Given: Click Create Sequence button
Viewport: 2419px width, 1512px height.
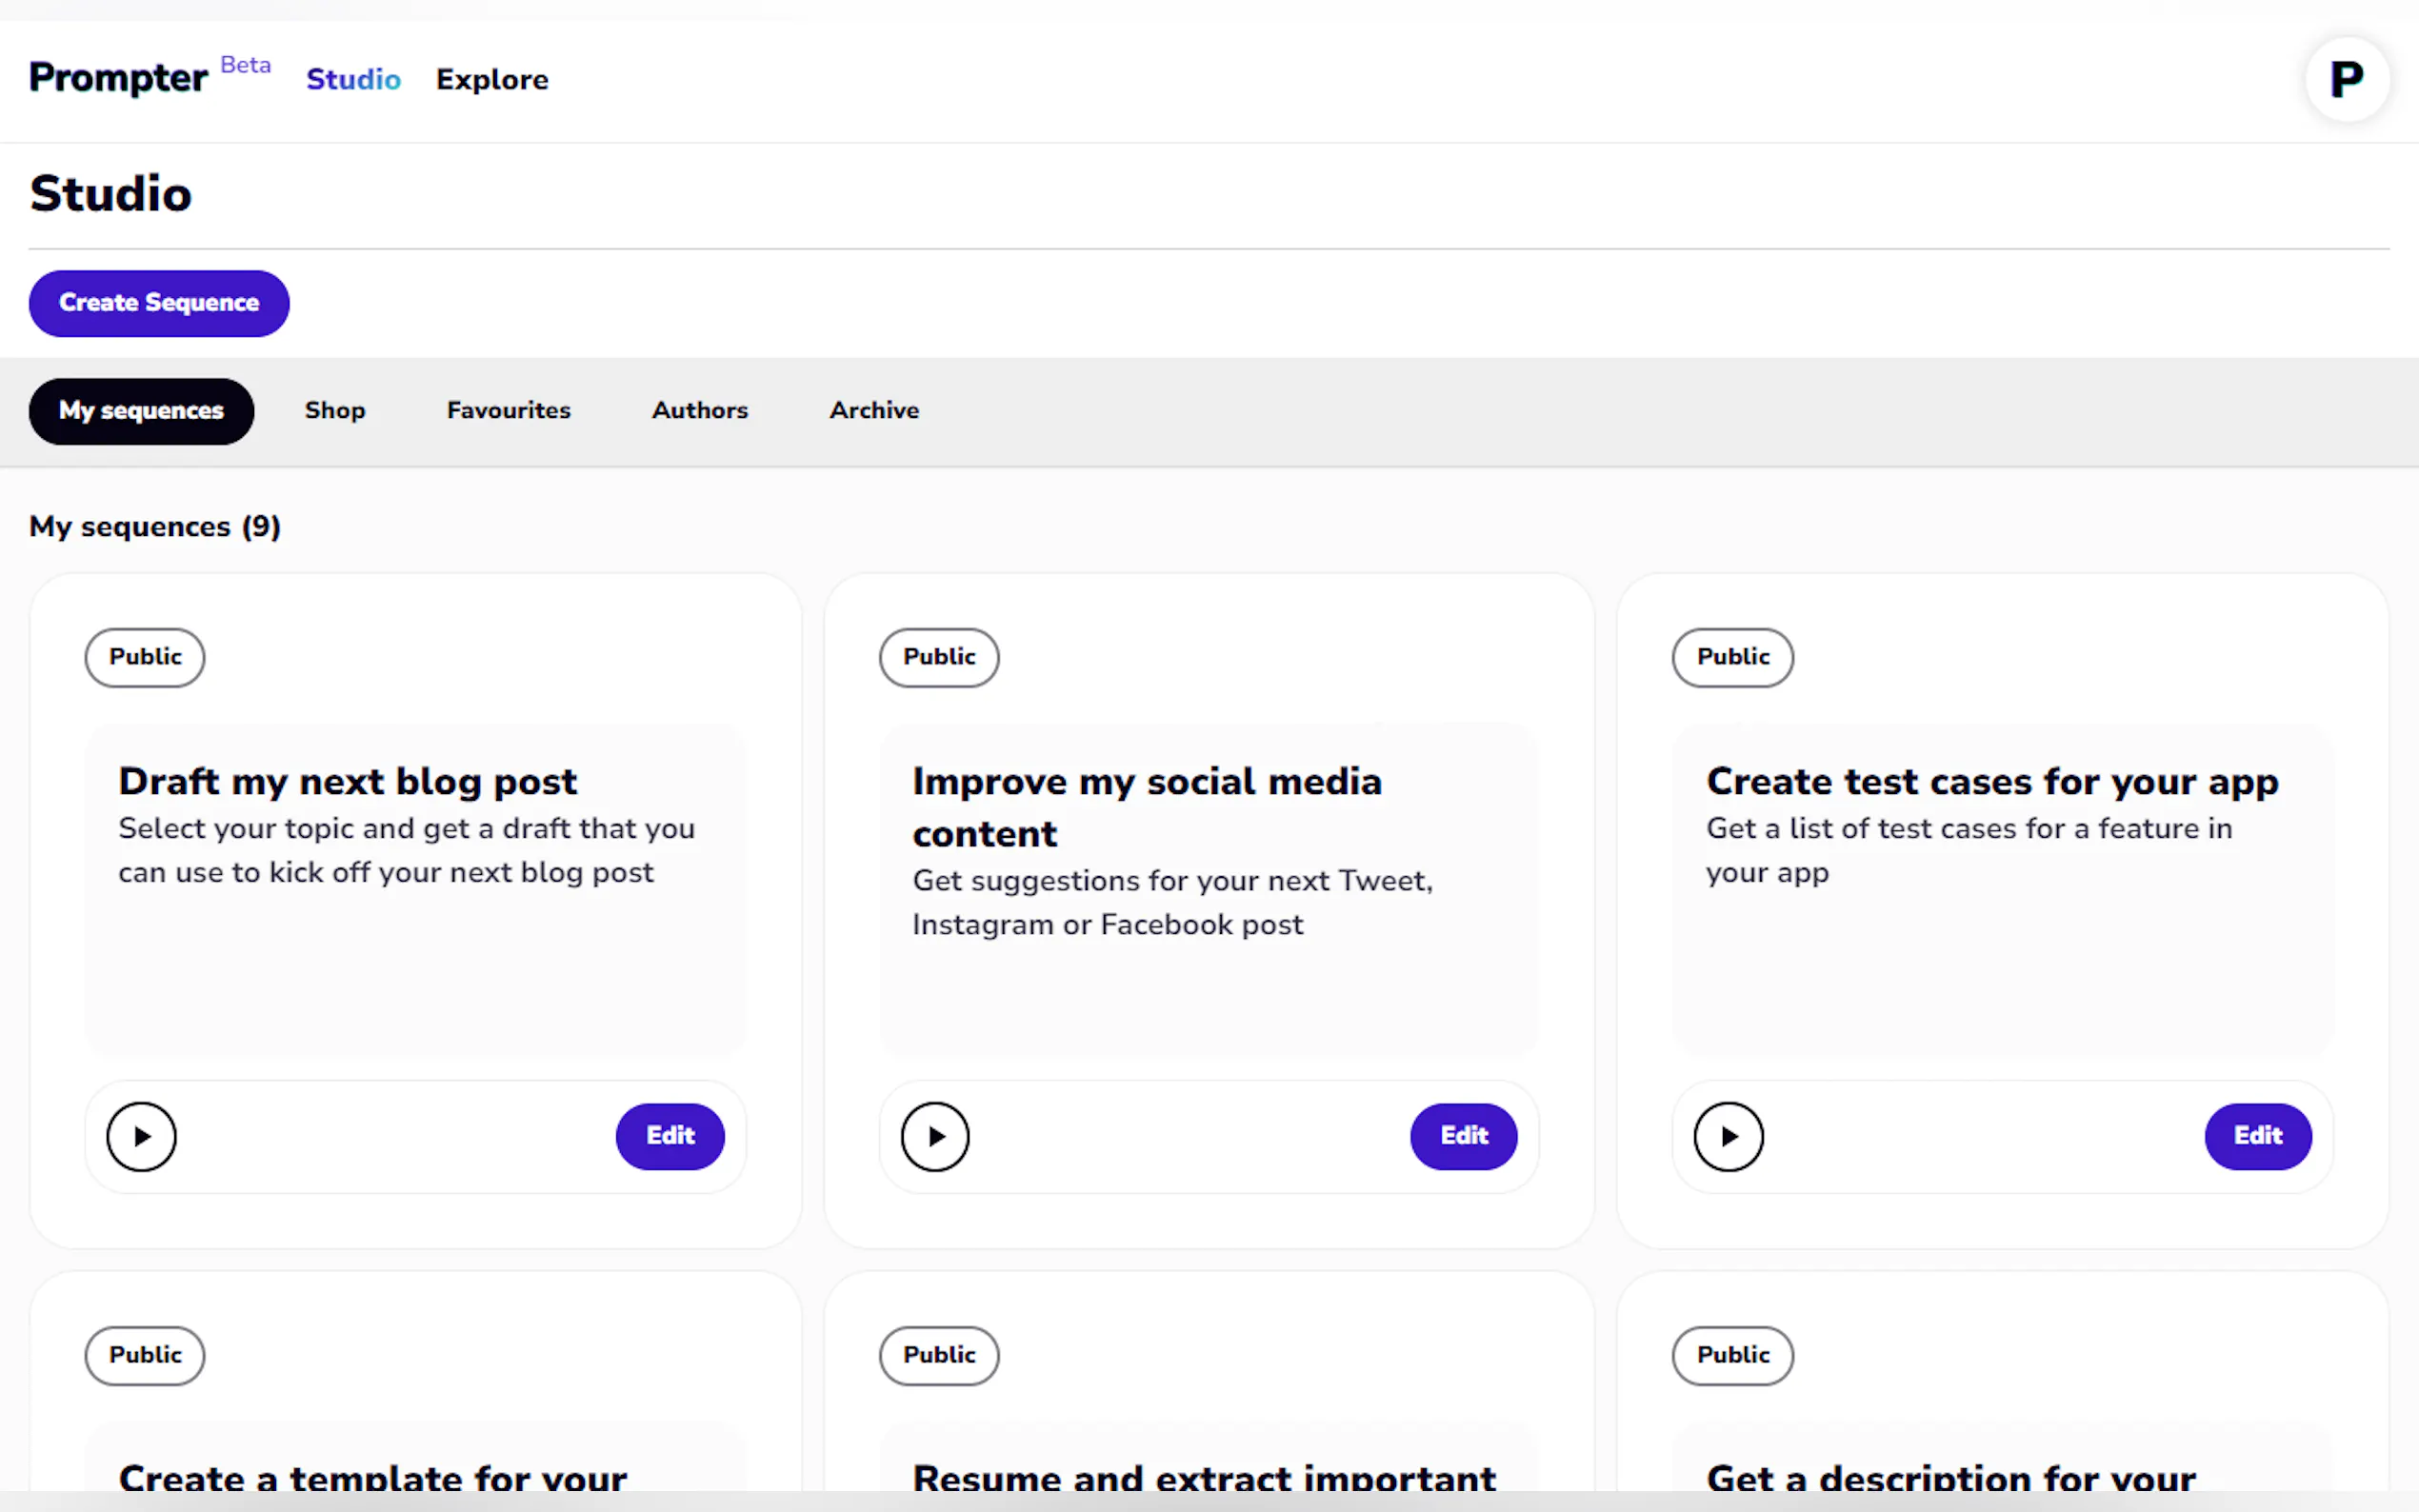Looking at the screenshot, I should tap(159, 303).
